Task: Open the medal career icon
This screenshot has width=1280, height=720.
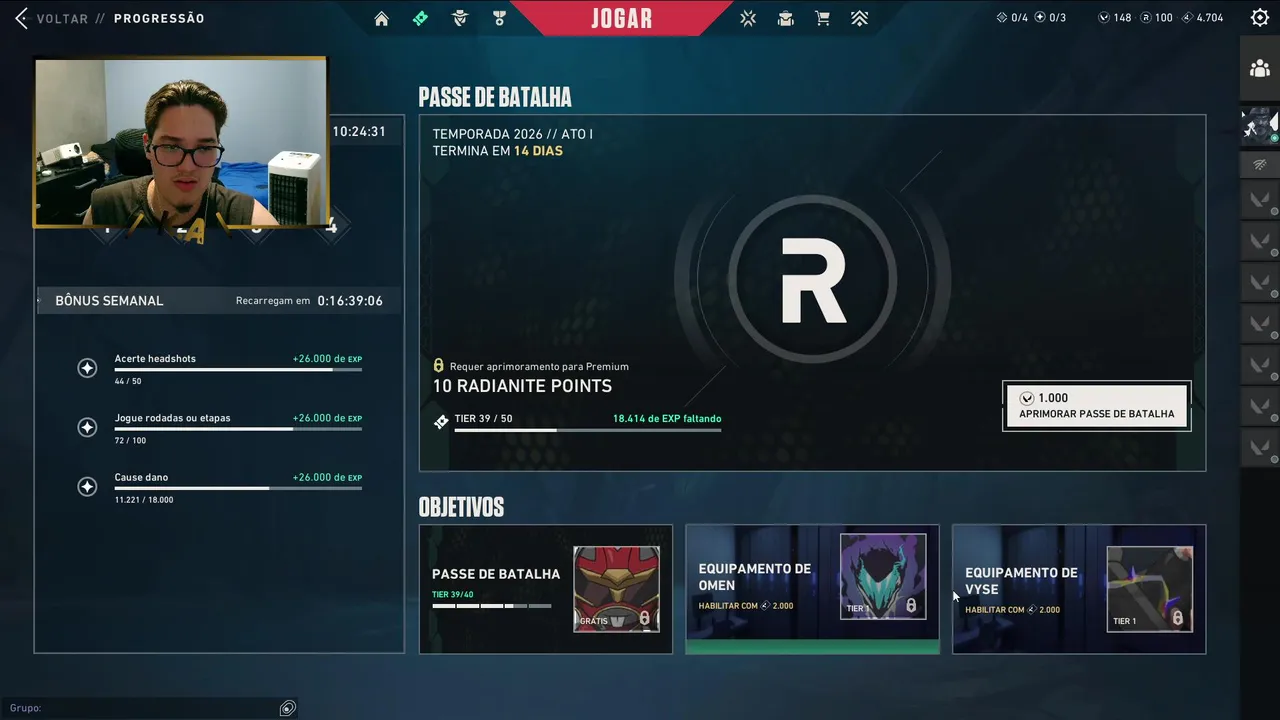Action: click(499, 18)
